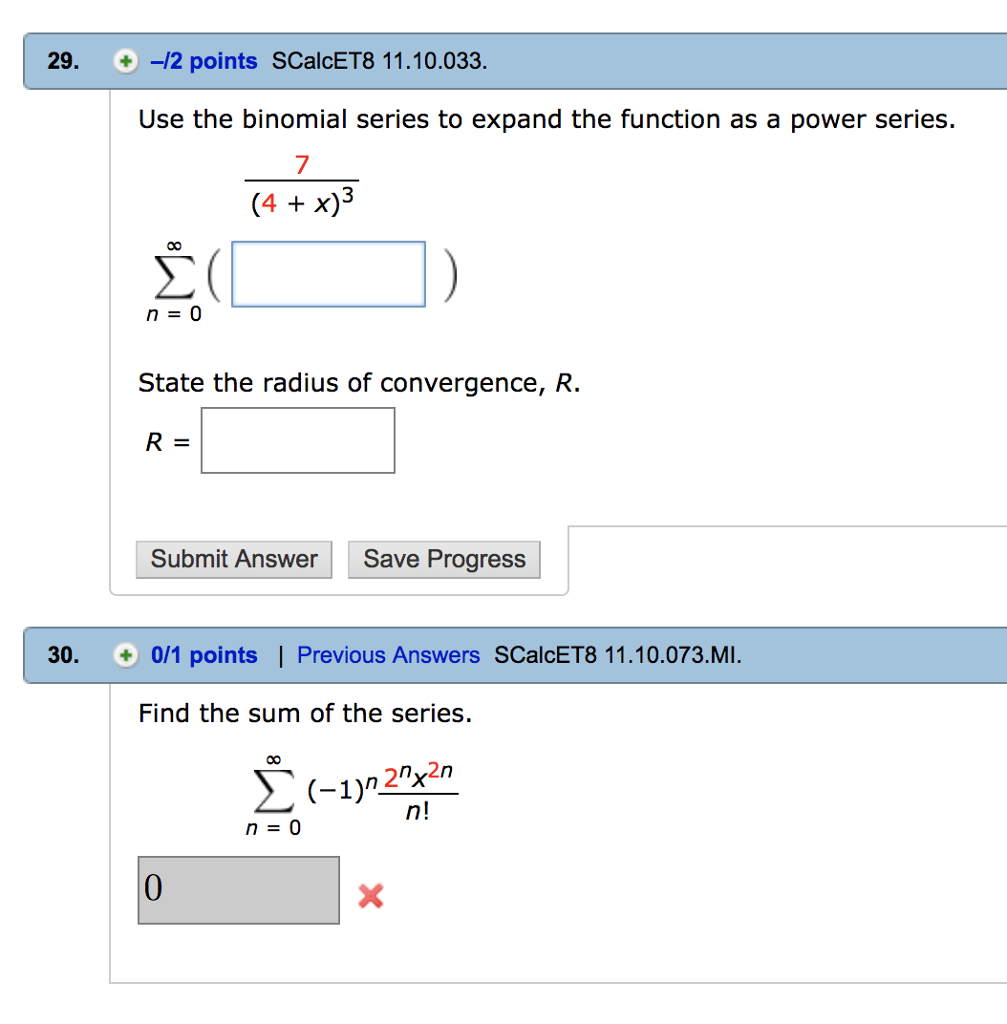Click the radius of convergence R field
Viewport: 1007px width, 1024px height.
click(298, 440)
